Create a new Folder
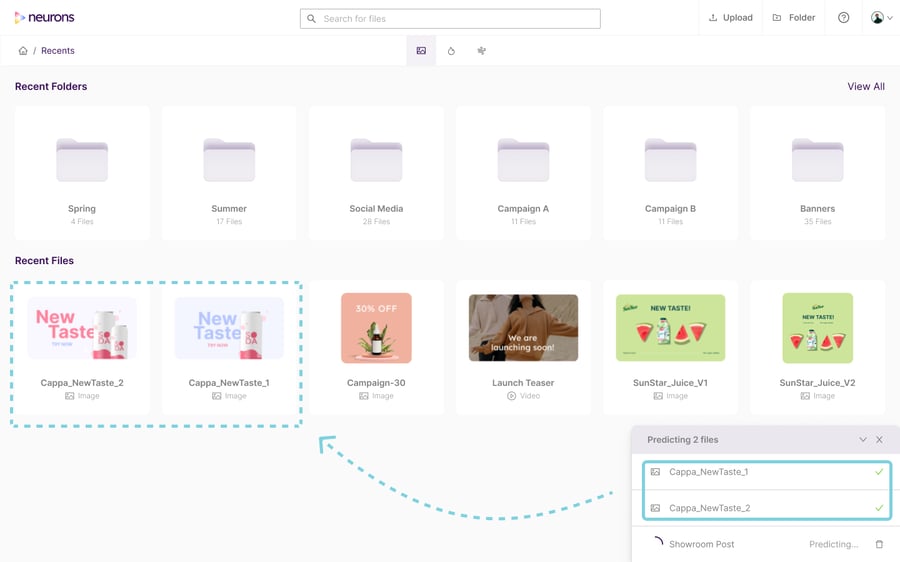This screenshot has height=562, width=900. click(x=794, y=18)
